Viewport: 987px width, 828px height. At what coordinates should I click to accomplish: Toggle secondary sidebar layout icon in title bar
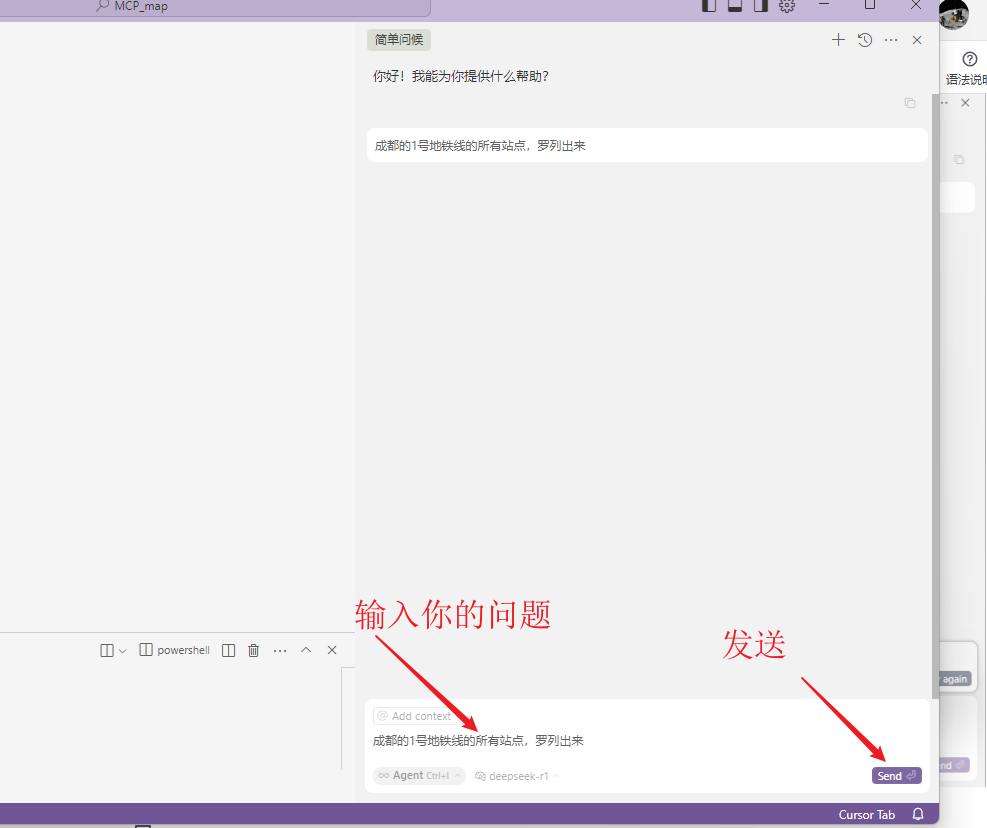pos(761,6)
